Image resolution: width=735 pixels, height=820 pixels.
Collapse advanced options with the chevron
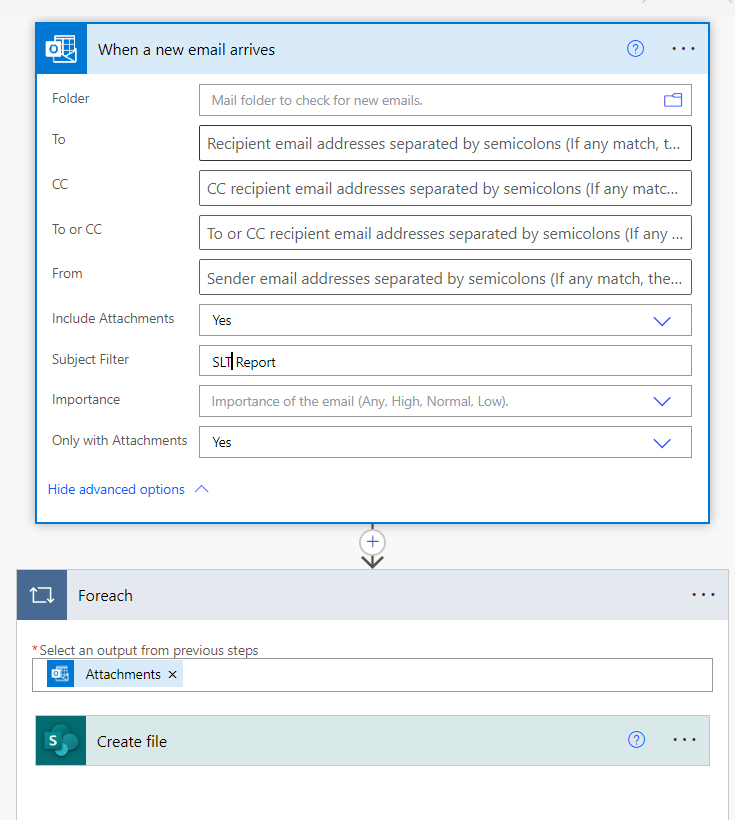(x=201, y=489)
